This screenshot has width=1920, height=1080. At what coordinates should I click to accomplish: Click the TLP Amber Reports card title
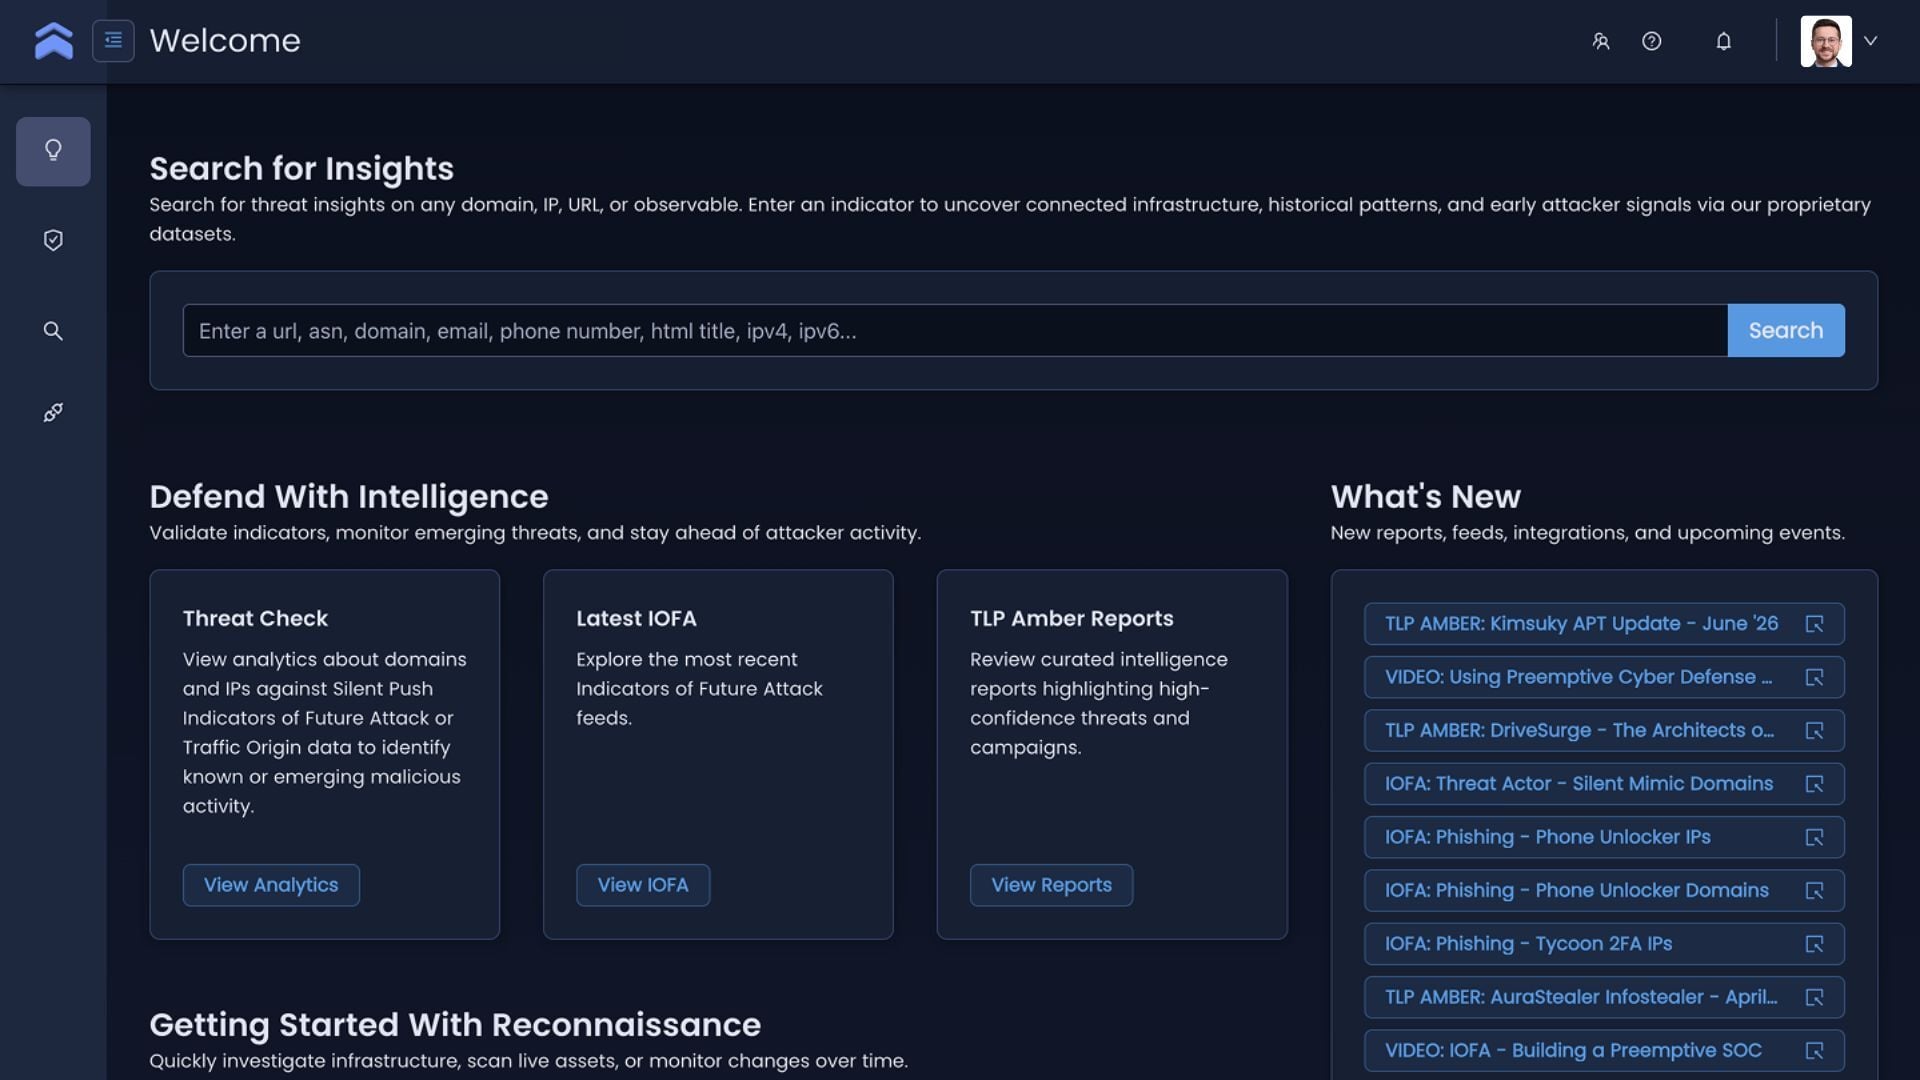coord(1071,619)
